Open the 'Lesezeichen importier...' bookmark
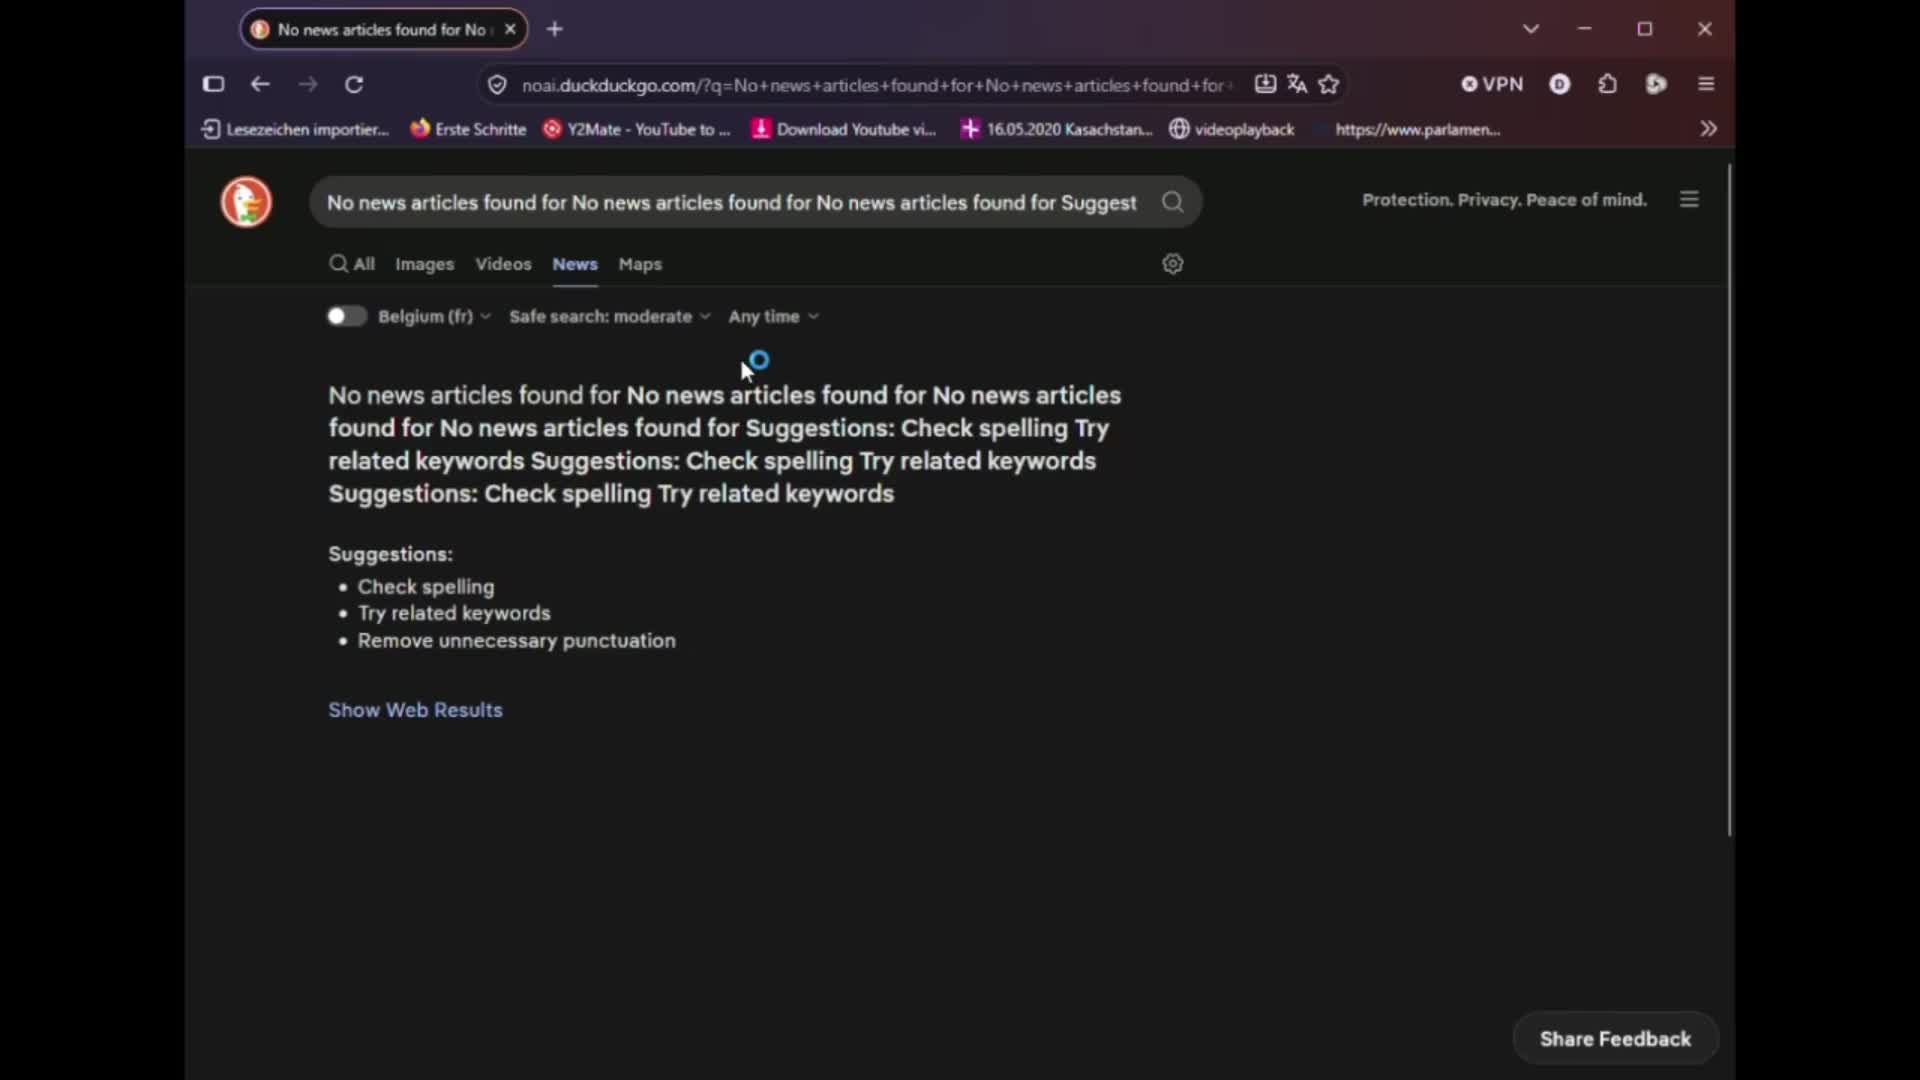Viewport: 1920px width, 1080px height. pos(296,129)
